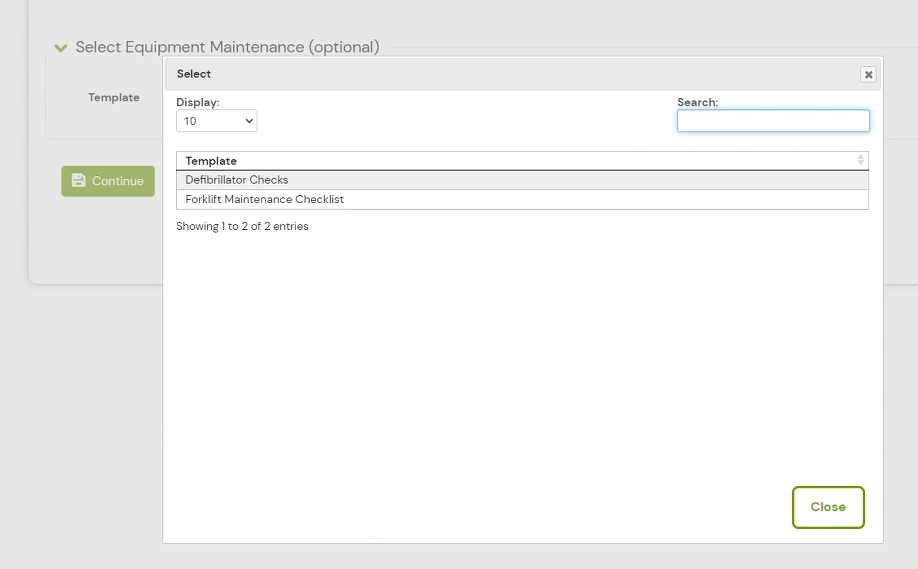Open the Display entries dropdown

click(216, 121)
